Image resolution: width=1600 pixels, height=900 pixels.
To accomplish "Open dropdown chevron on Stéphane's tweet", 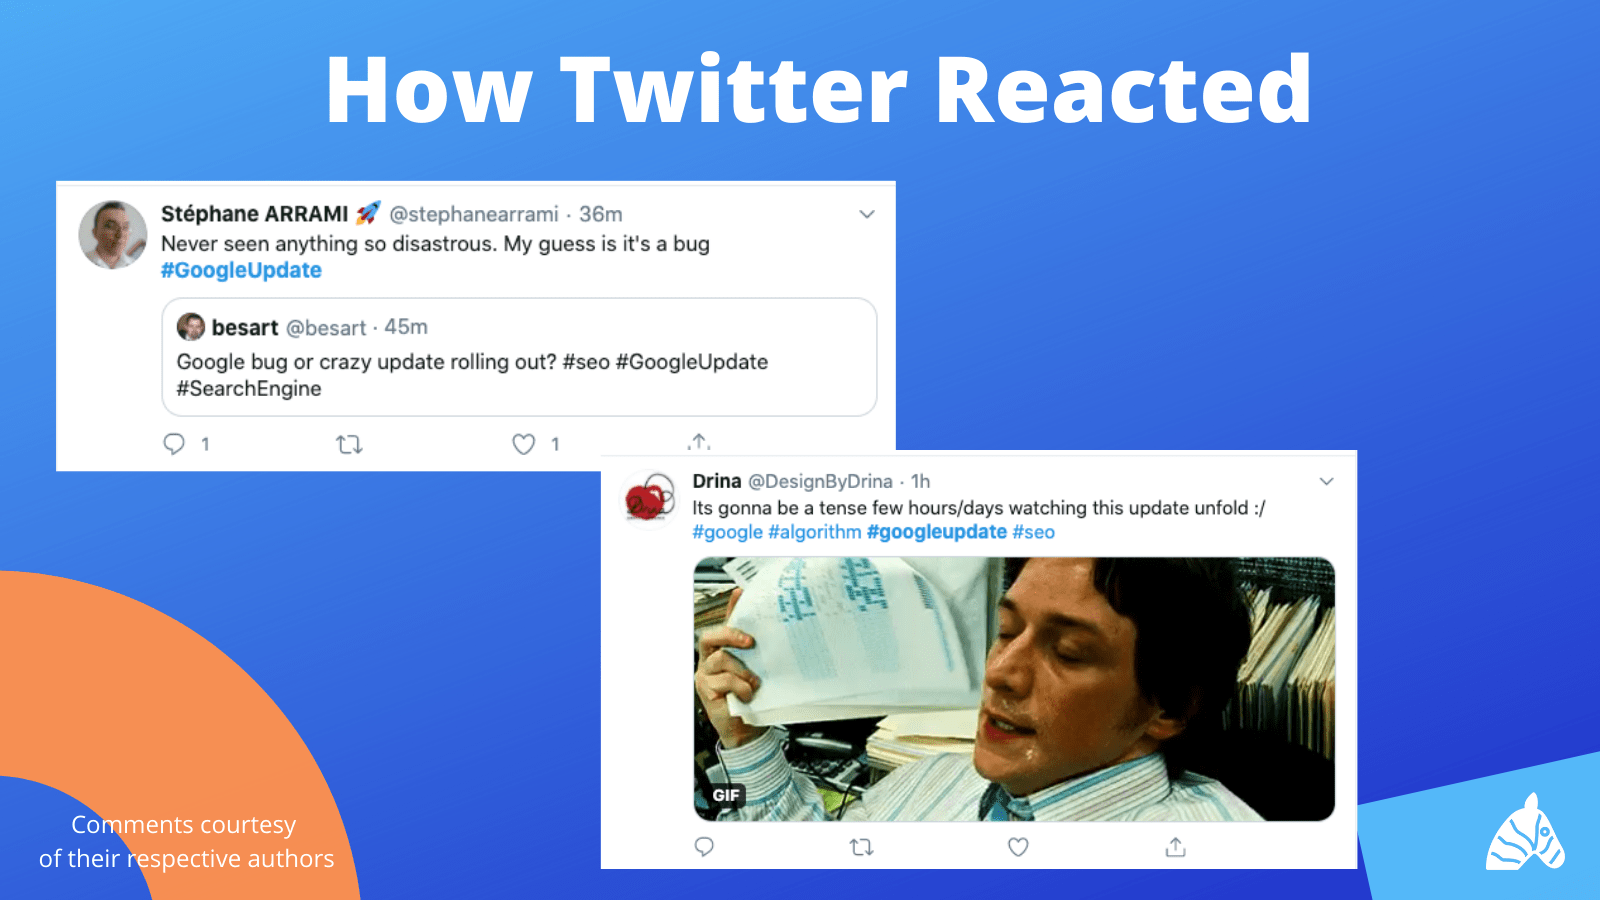I will point(867,214).
